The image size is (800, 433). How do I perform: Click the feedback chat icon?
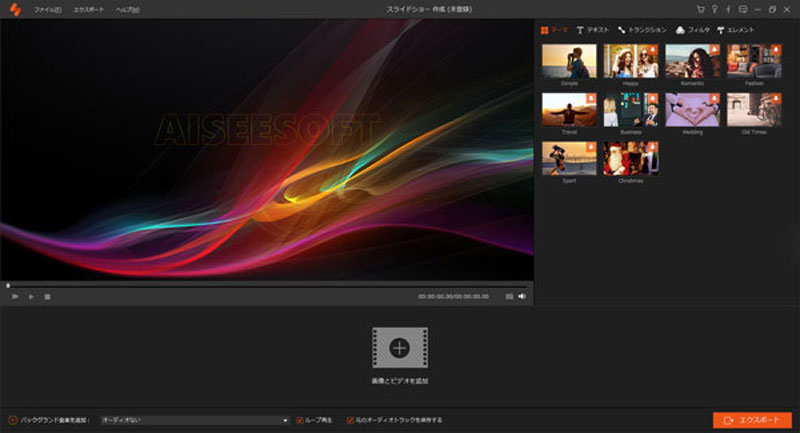(741, 9)
